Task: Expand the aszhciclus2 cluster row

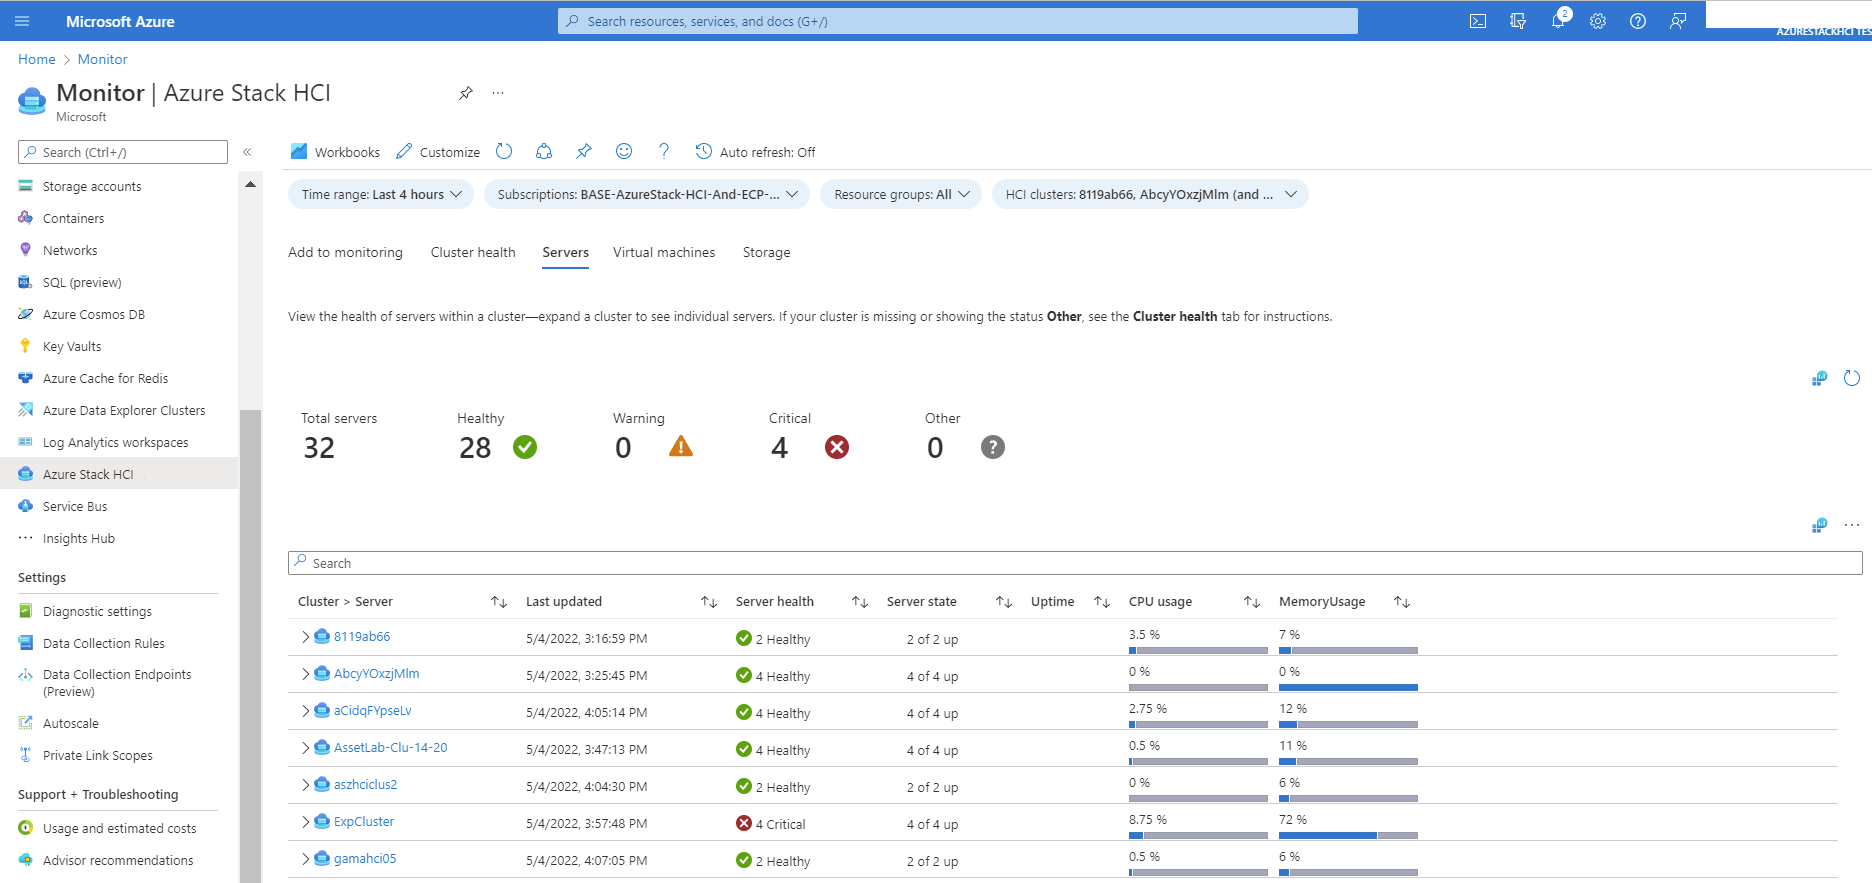Action: [x=305, y=785]
